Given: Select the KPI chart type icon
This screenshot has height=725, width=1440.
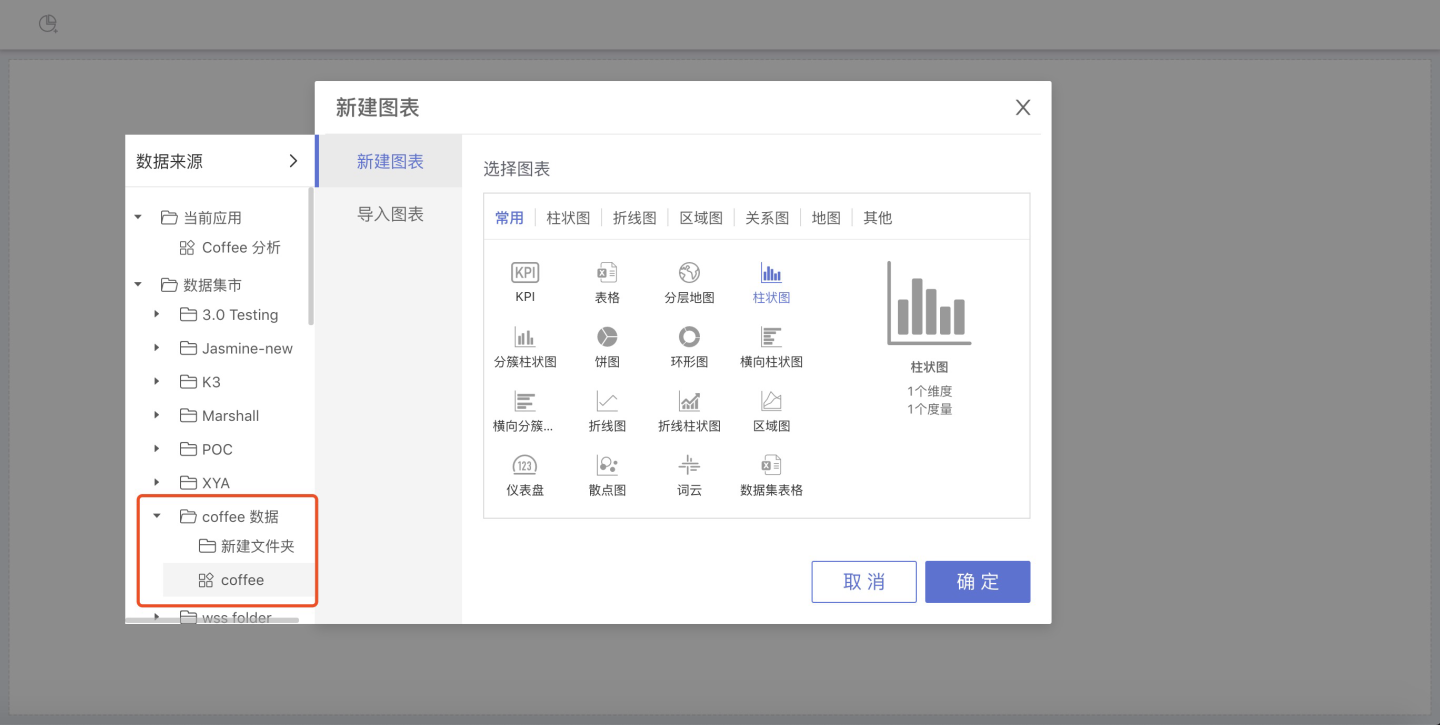Looking at the screenshot, I should click(x=524, y=273).
